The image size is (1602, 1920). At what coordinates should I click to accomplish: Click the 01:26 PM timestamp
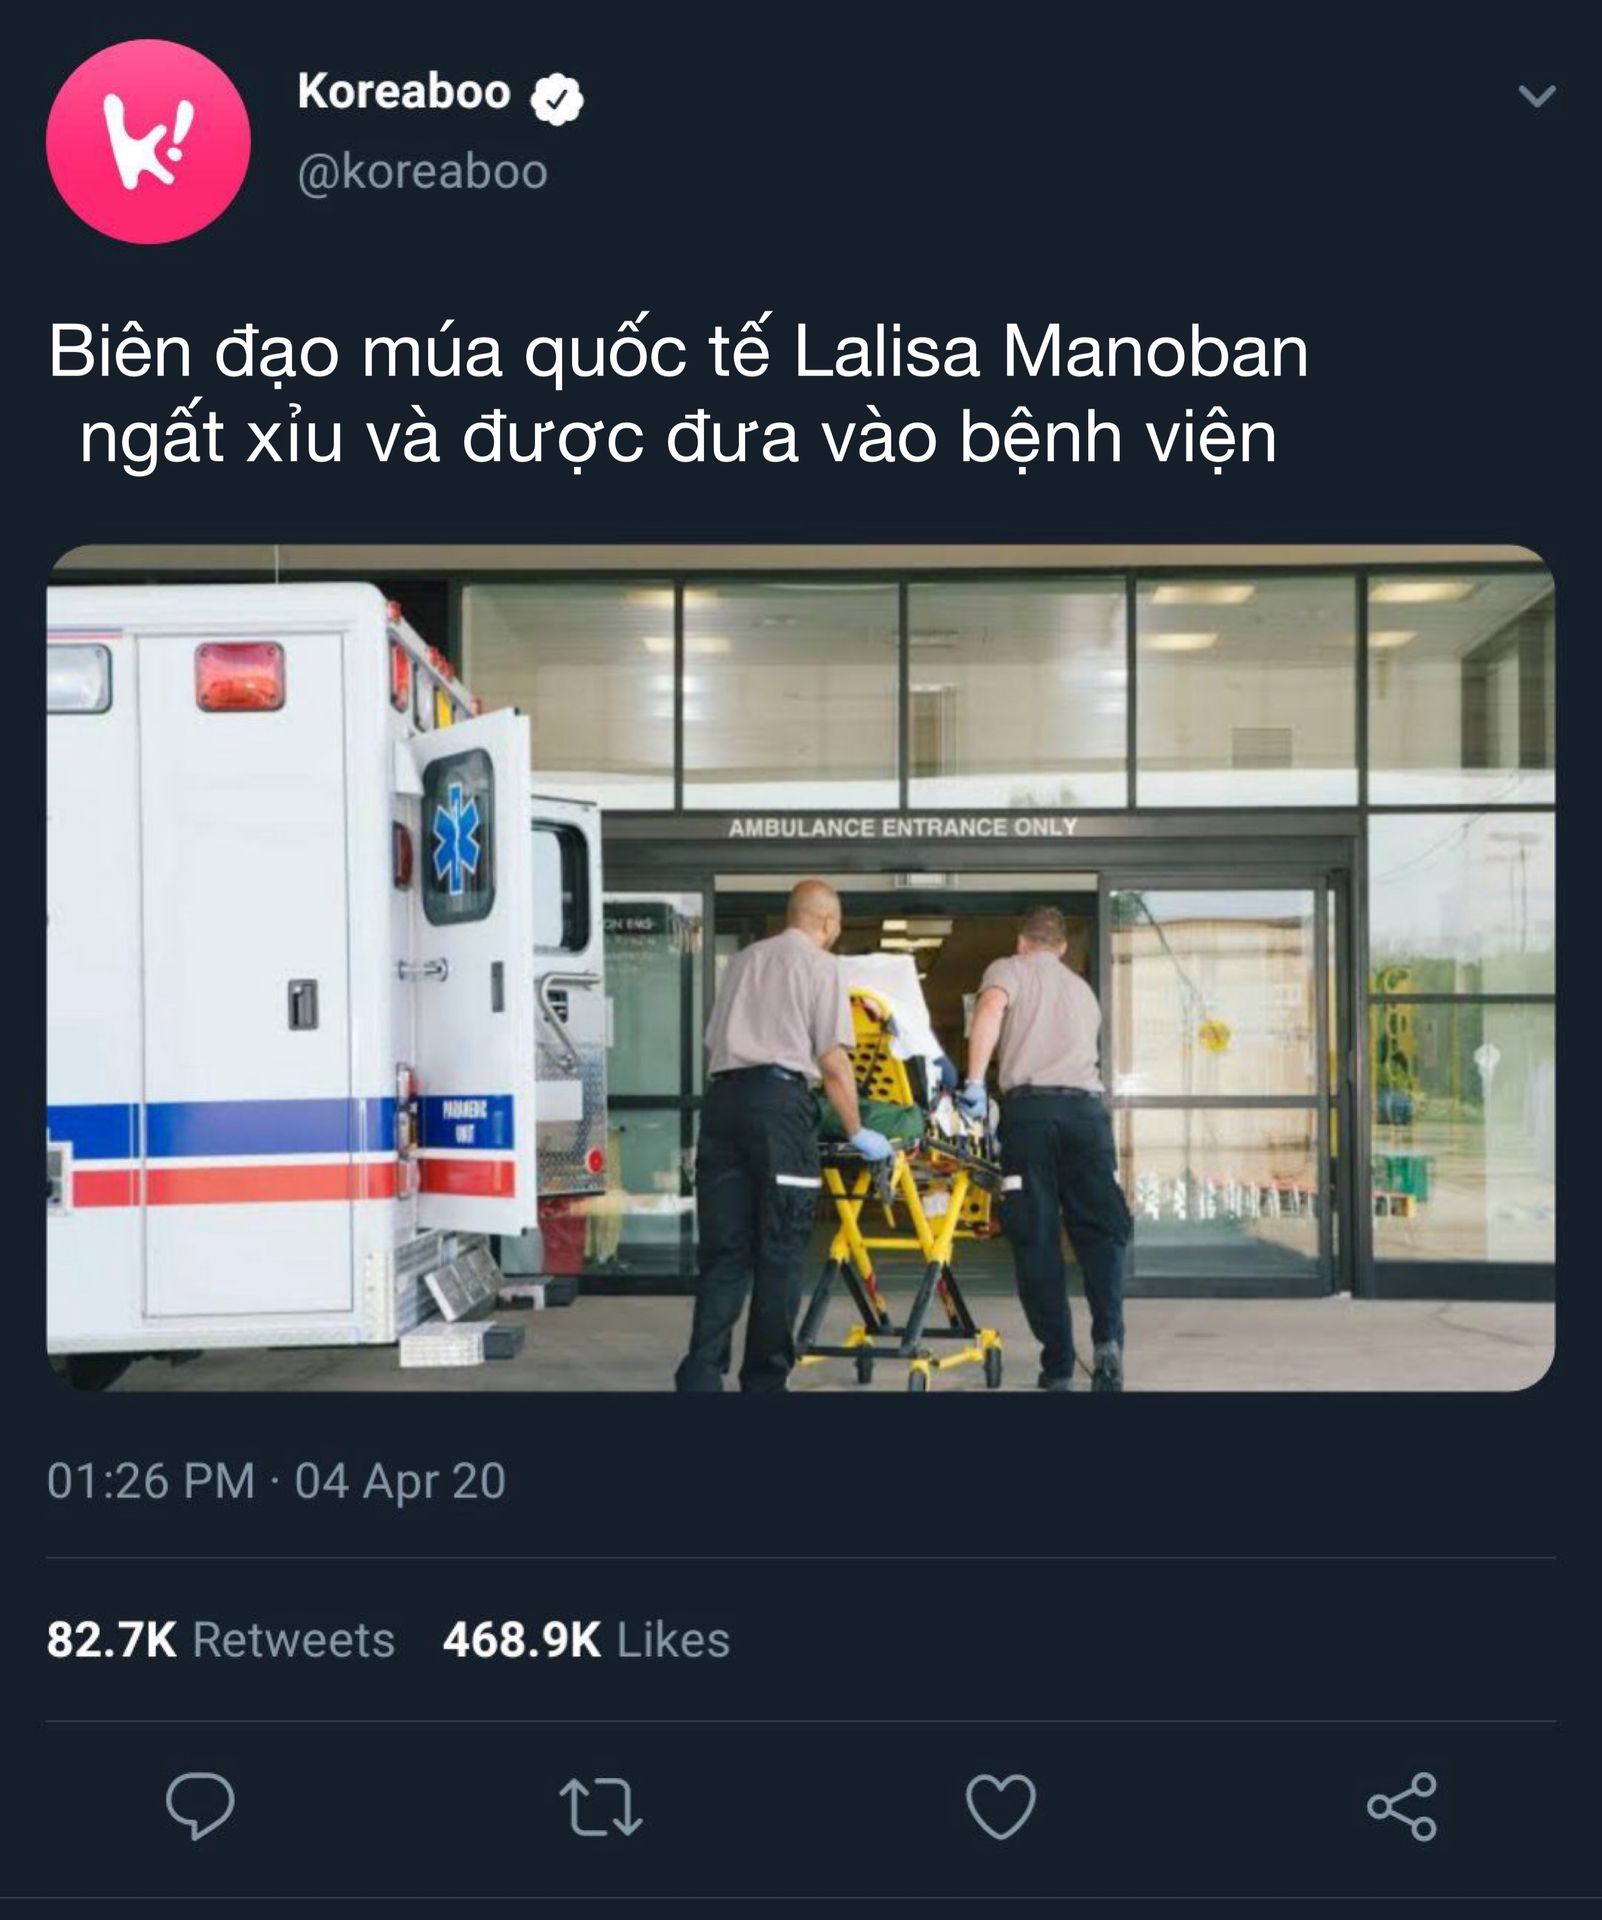[151, 1481]
